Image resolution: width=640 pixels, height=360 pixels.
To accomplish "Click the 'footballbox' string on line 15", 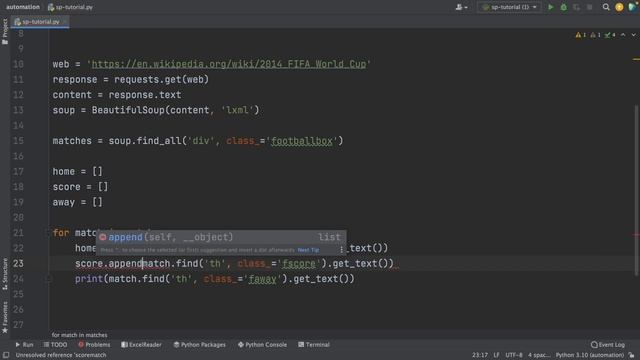I will (x=302, y=141).
